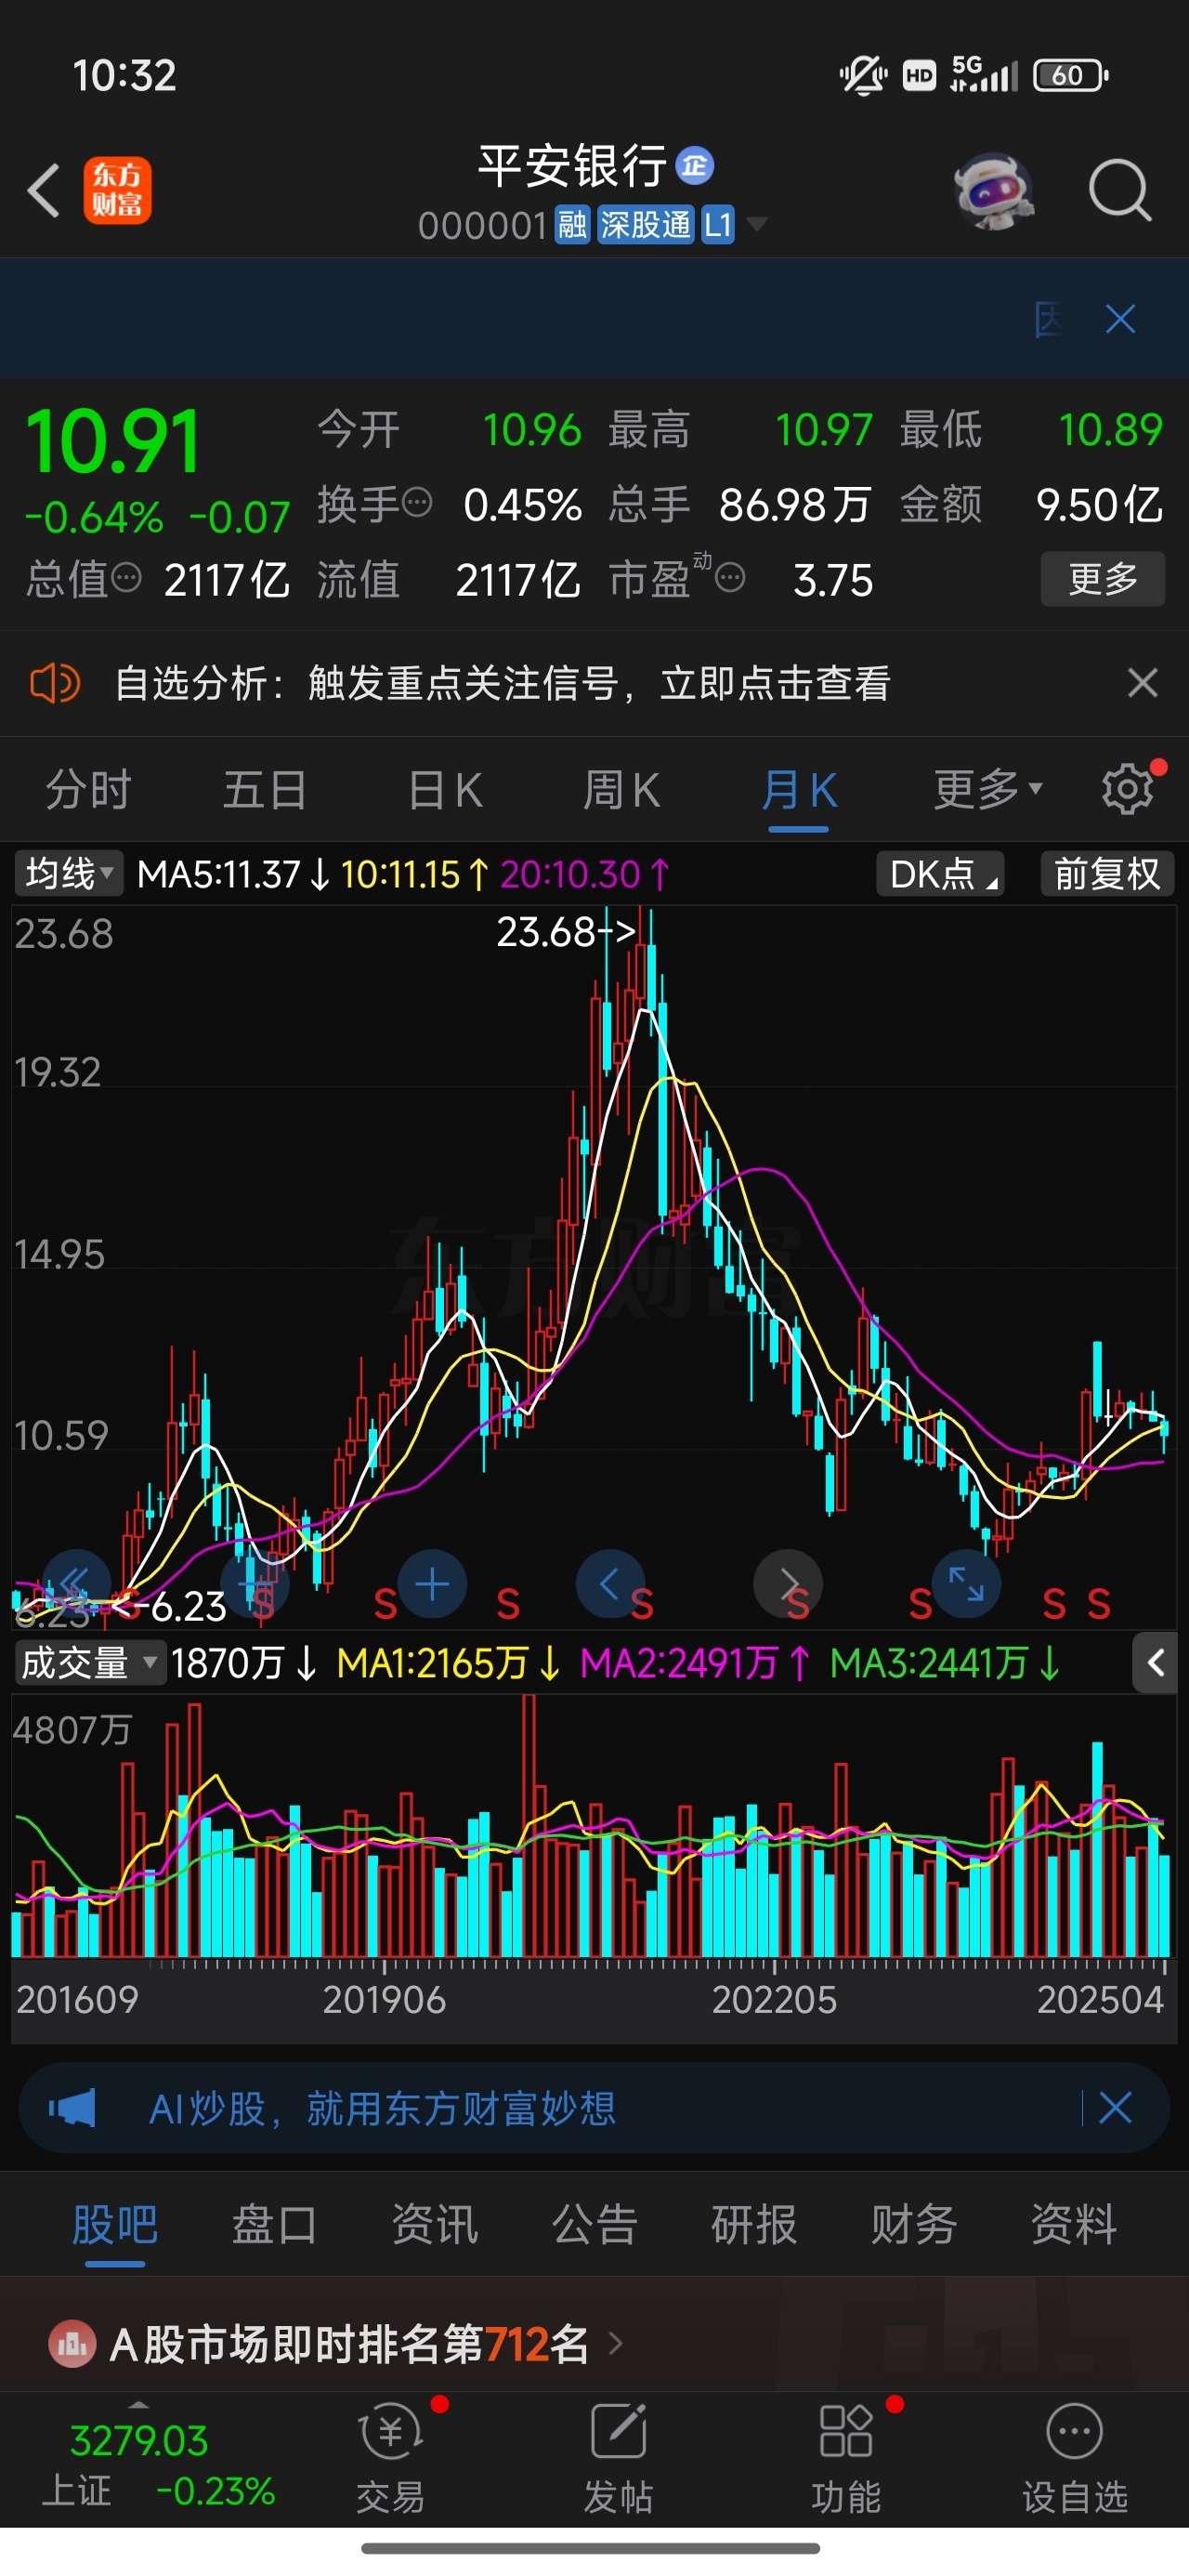Tap the 融 margin trading tag

pos(572,225)
